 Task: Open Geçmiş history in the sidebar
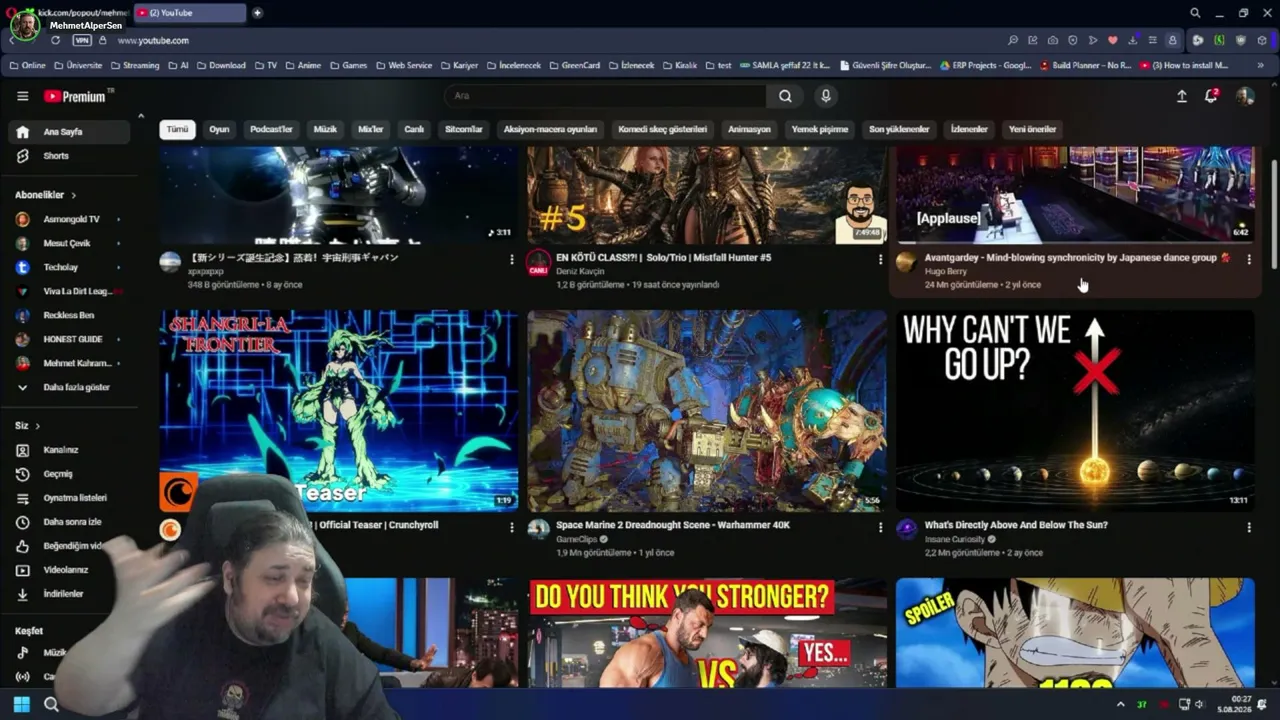pyautogui.click(x=69, y=474)
